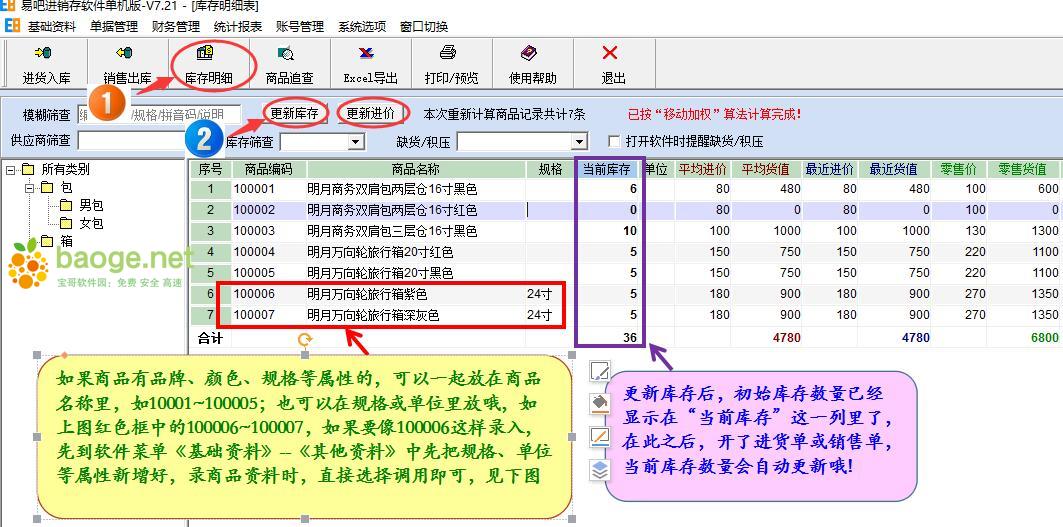Click the 打印/预览 printer icon
This screenshot has height=527, width=1063.
point(450,63)
